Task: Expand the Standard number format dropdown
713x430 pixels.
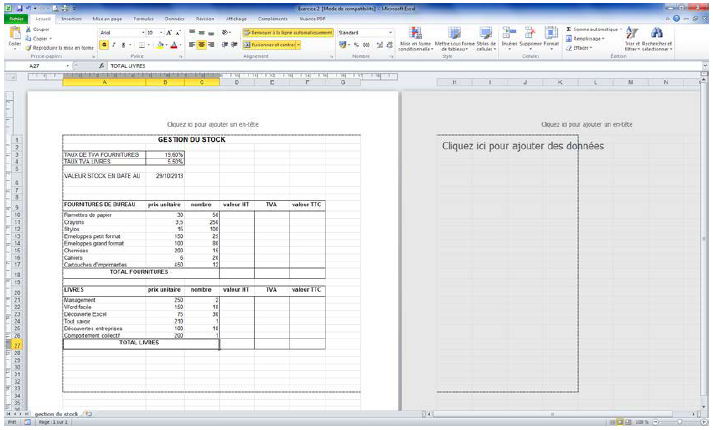Action: [391, 32]
